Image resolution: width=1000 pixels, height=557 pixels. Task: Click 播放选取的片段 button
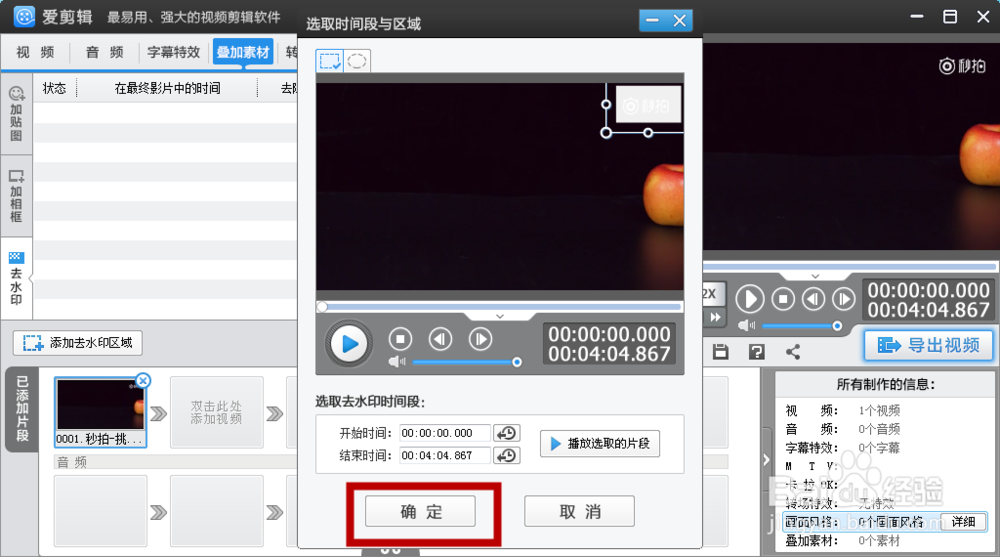599,443
